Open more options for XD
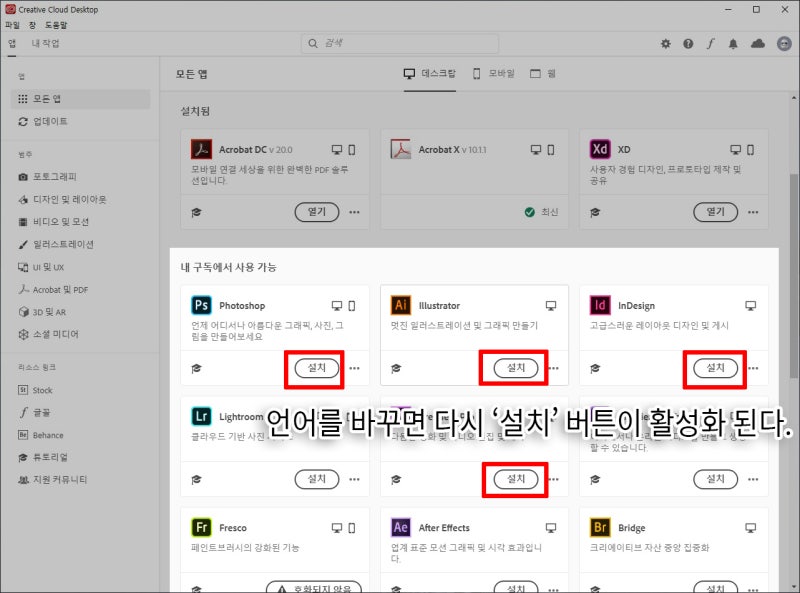 (753, 212)
